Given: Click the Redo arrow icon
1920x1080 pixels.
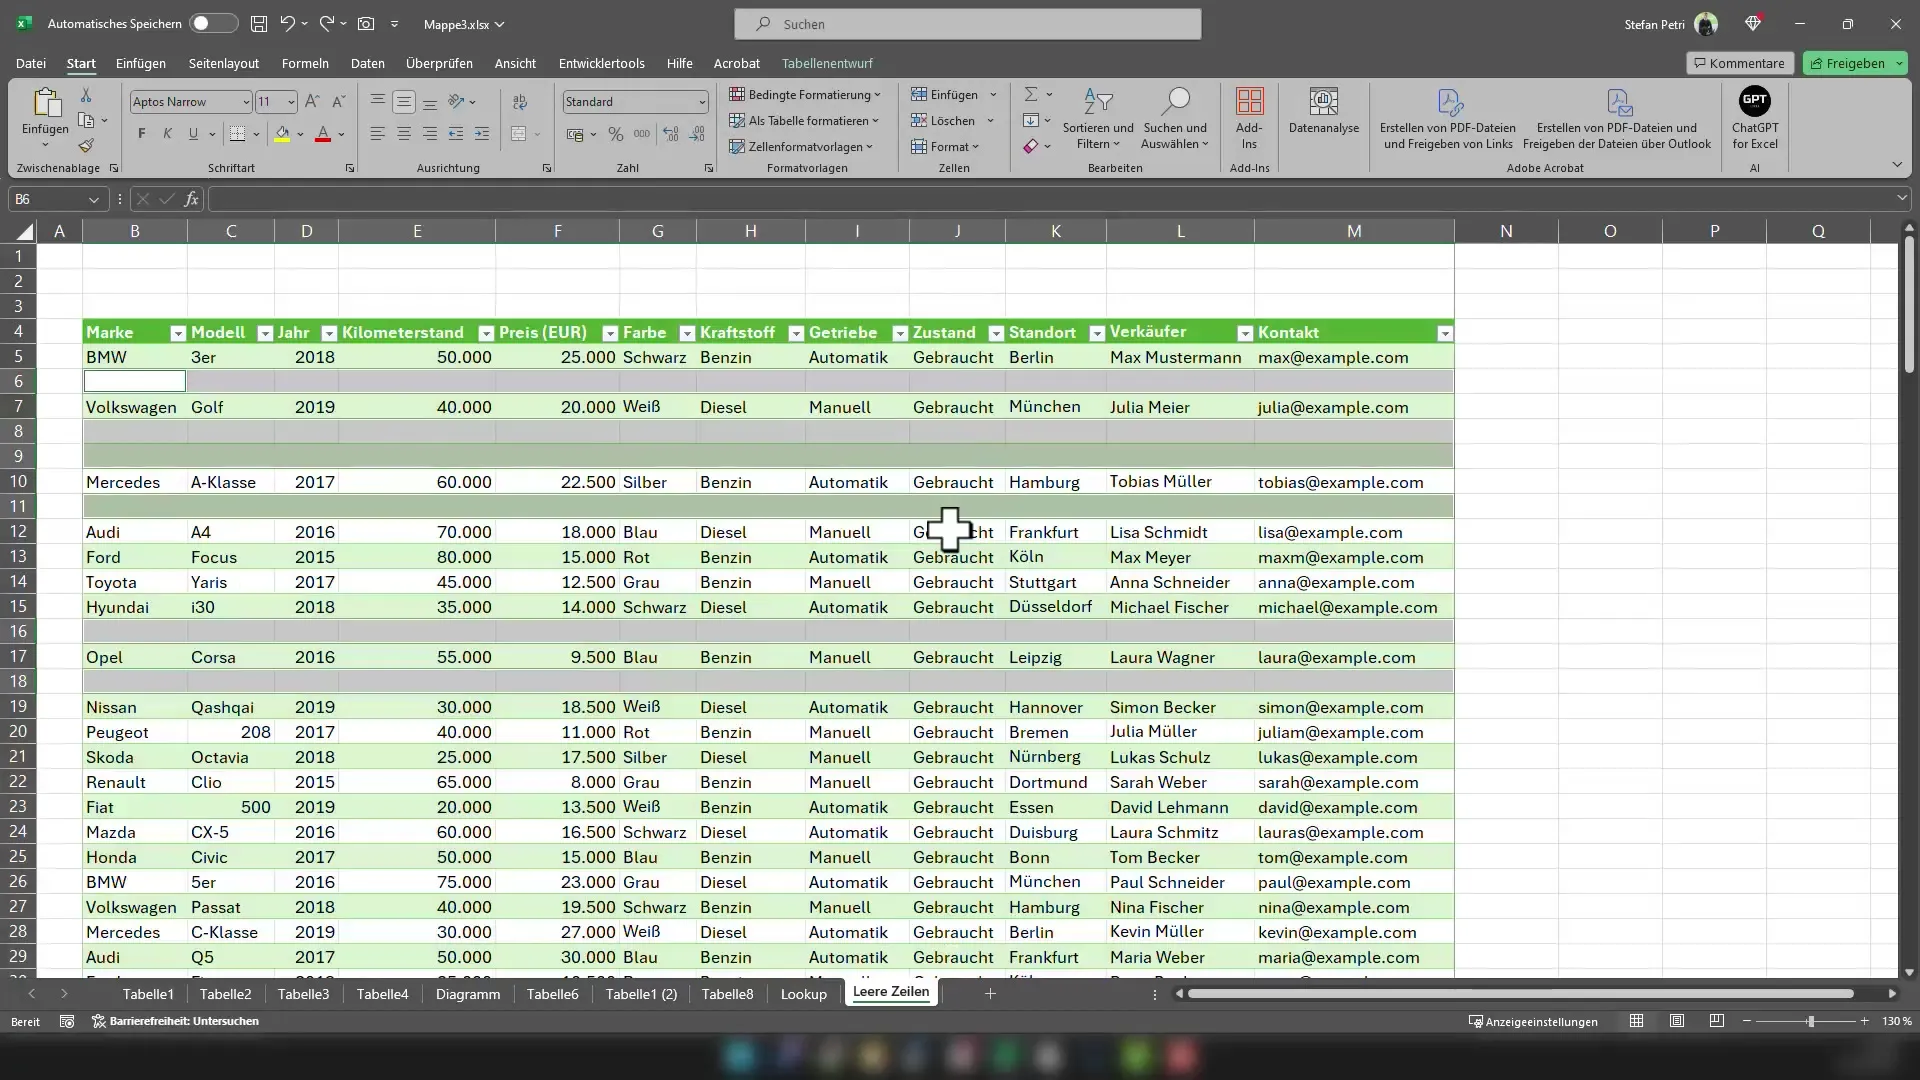Looking at the screenshot, I should click(x=327, y=23).
